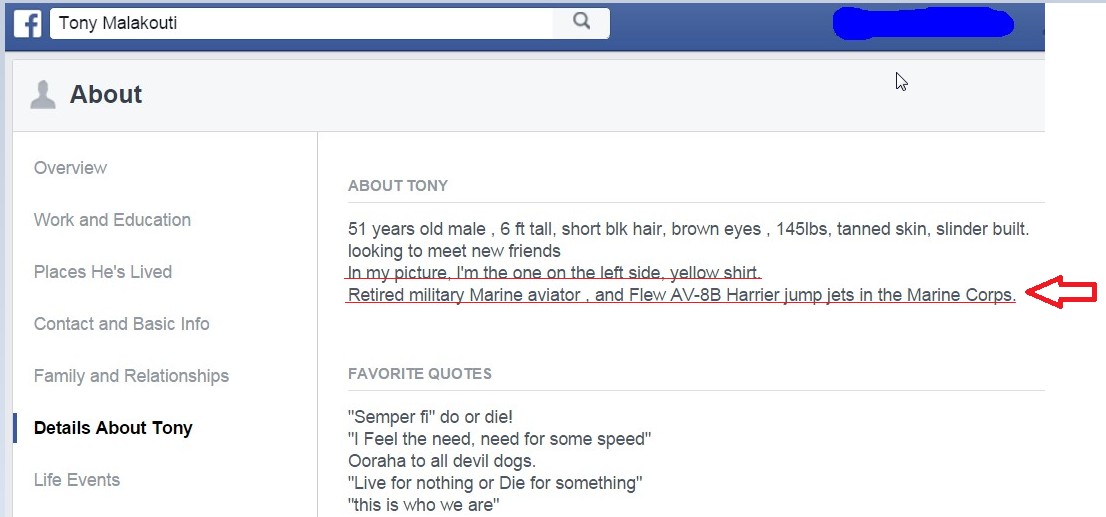This screenshot has height=517, width=1106.
Task: Click the About page heading
Action: 106,95
